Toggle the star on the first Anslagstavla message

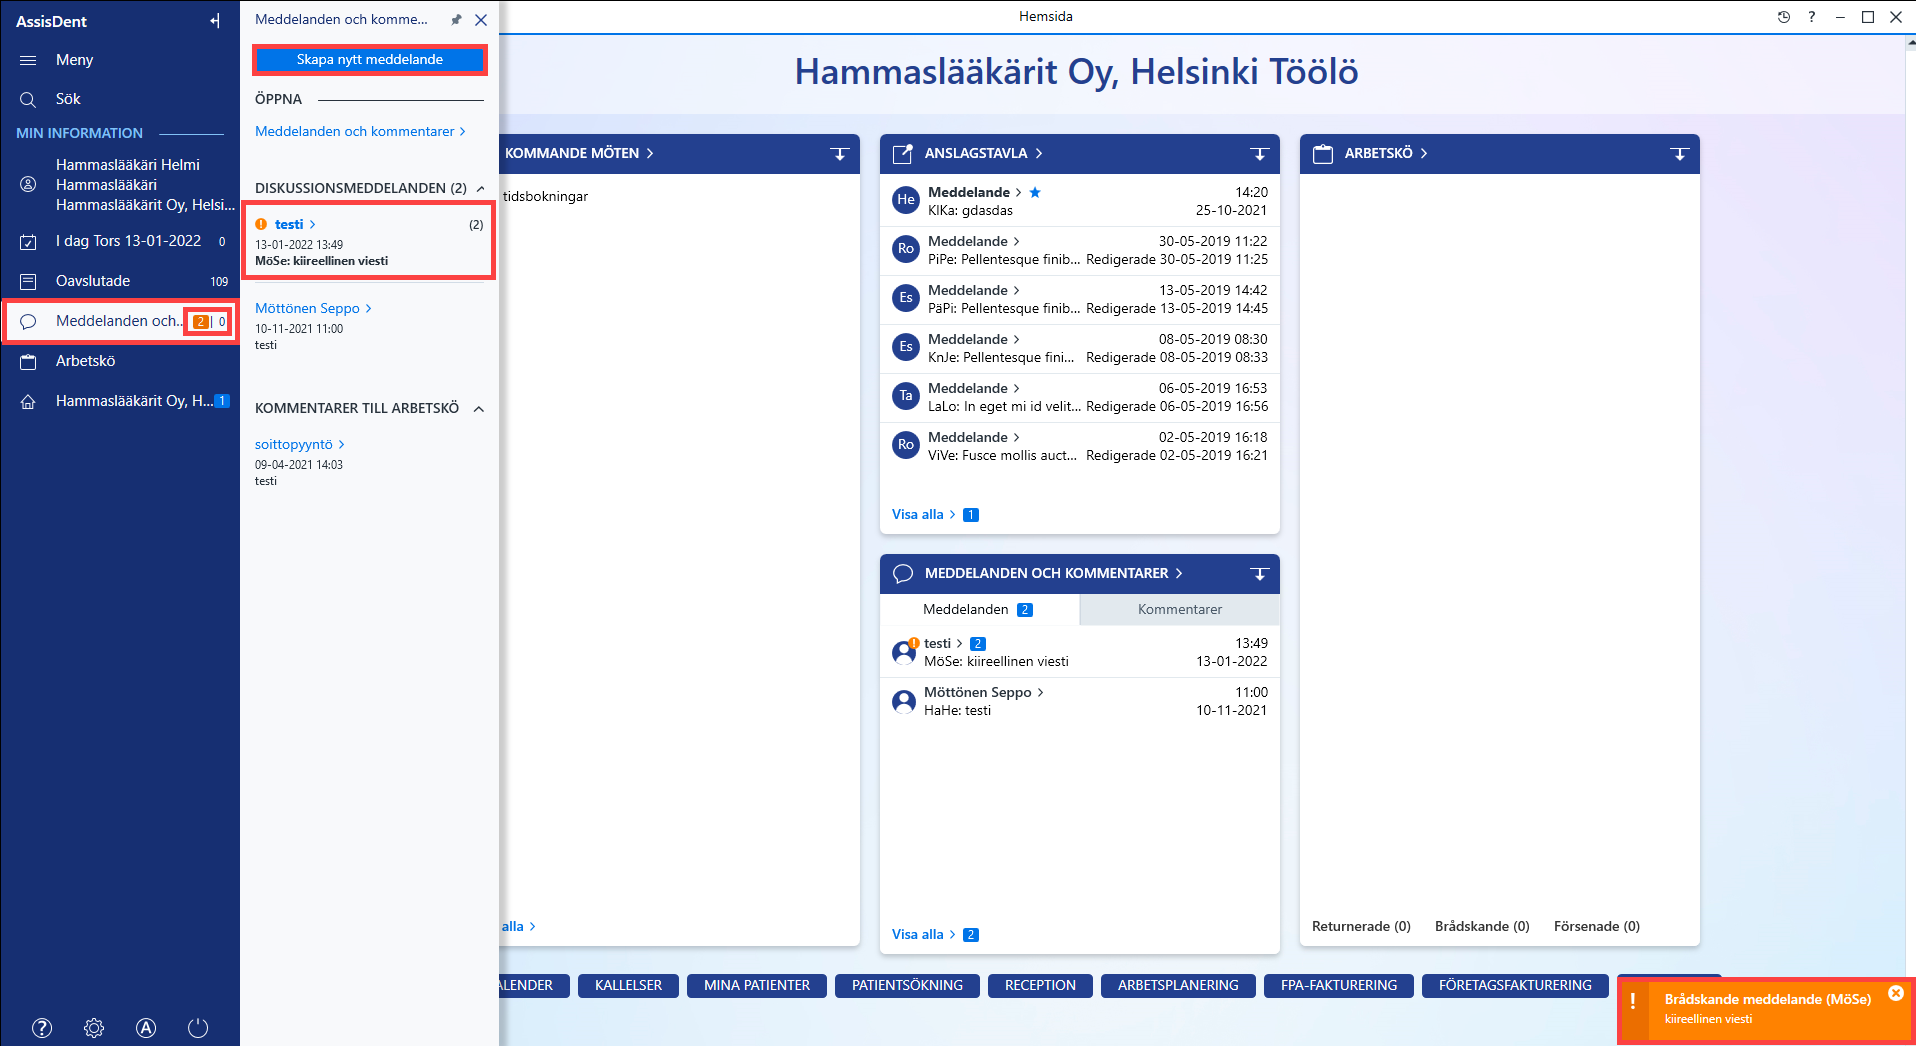1035,192
